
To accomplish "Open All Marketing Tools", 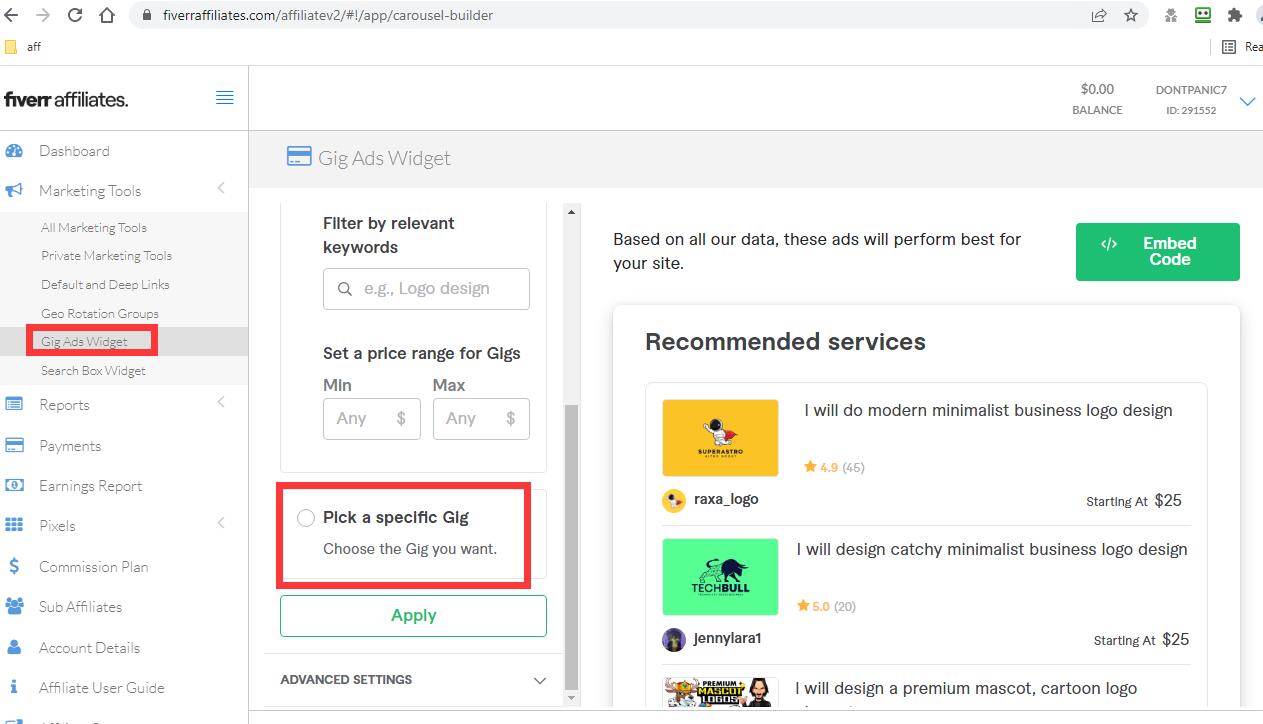I will (x=94, y=227).
